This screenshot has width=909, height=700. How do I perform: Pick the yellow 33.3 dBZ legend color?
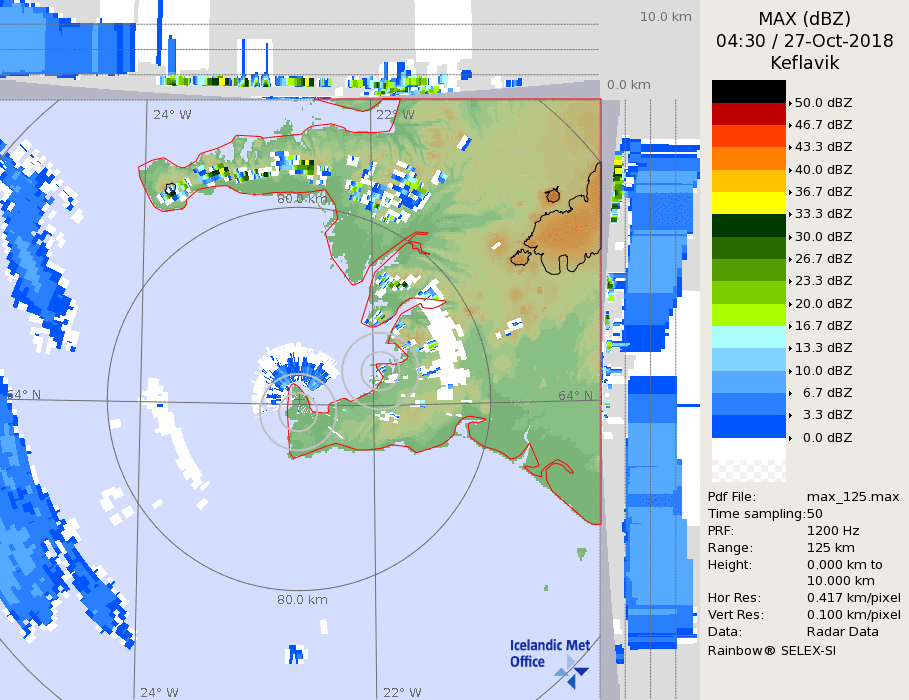(748, 202)
